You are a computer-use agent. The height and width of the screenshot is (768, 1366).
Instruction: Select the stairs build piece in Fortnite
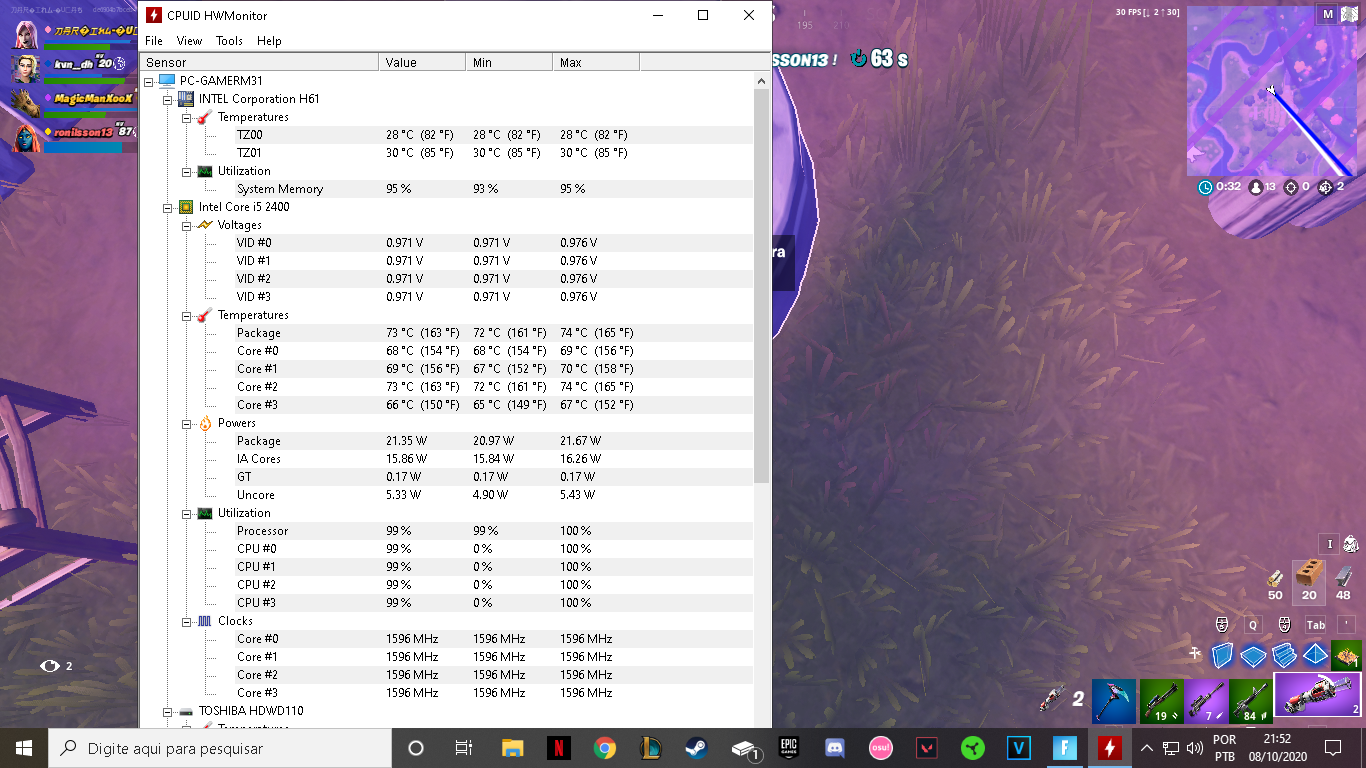[x=1285, y=657]
